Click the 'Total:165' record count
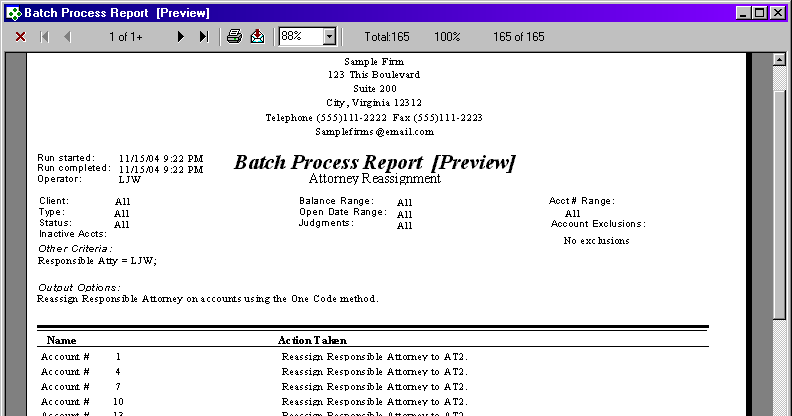Viewport: 792px width, 416px height. (386, 37)
